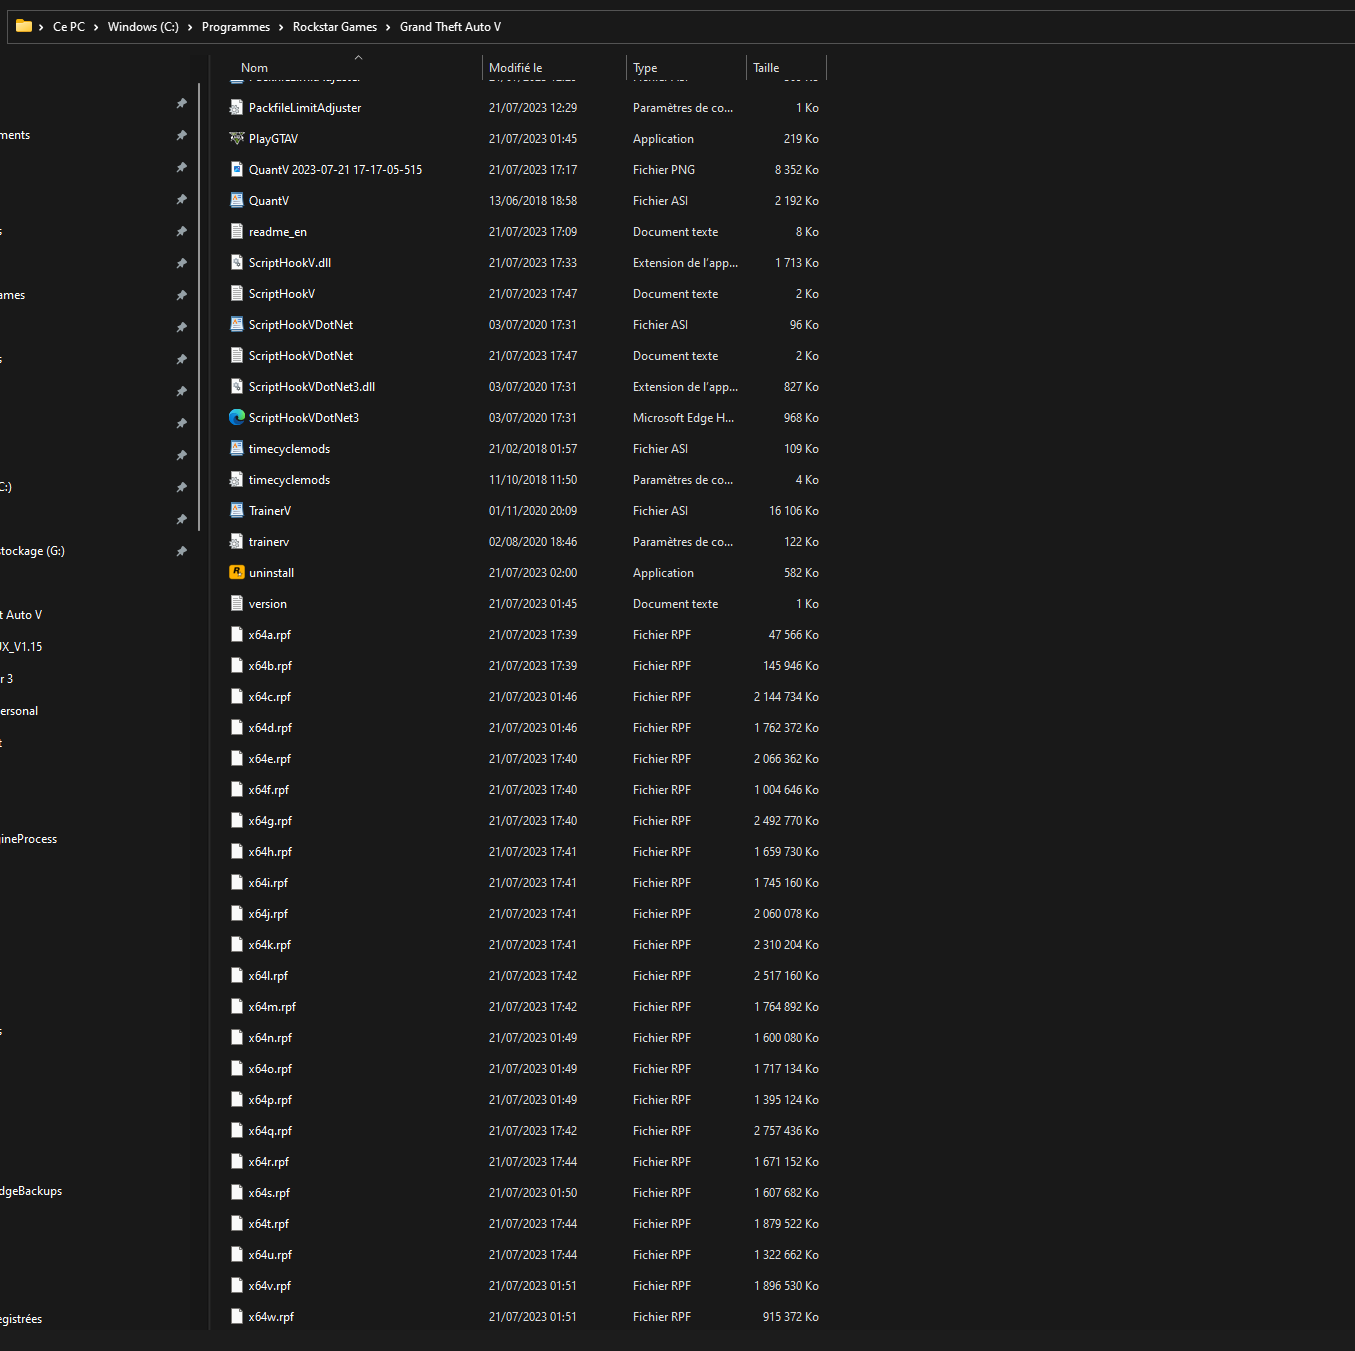This screenshot has width=1355, height=1351.
Task: Expand the chevron after Rockstar Games breadcrumb
Action: tap(388, 27)
